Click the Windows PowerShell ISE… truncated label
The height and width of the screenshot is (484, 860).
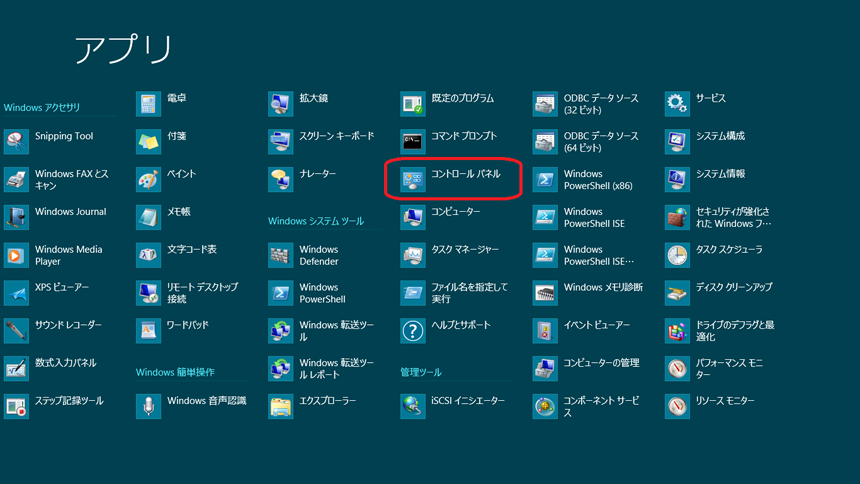(x=599, y=256)
